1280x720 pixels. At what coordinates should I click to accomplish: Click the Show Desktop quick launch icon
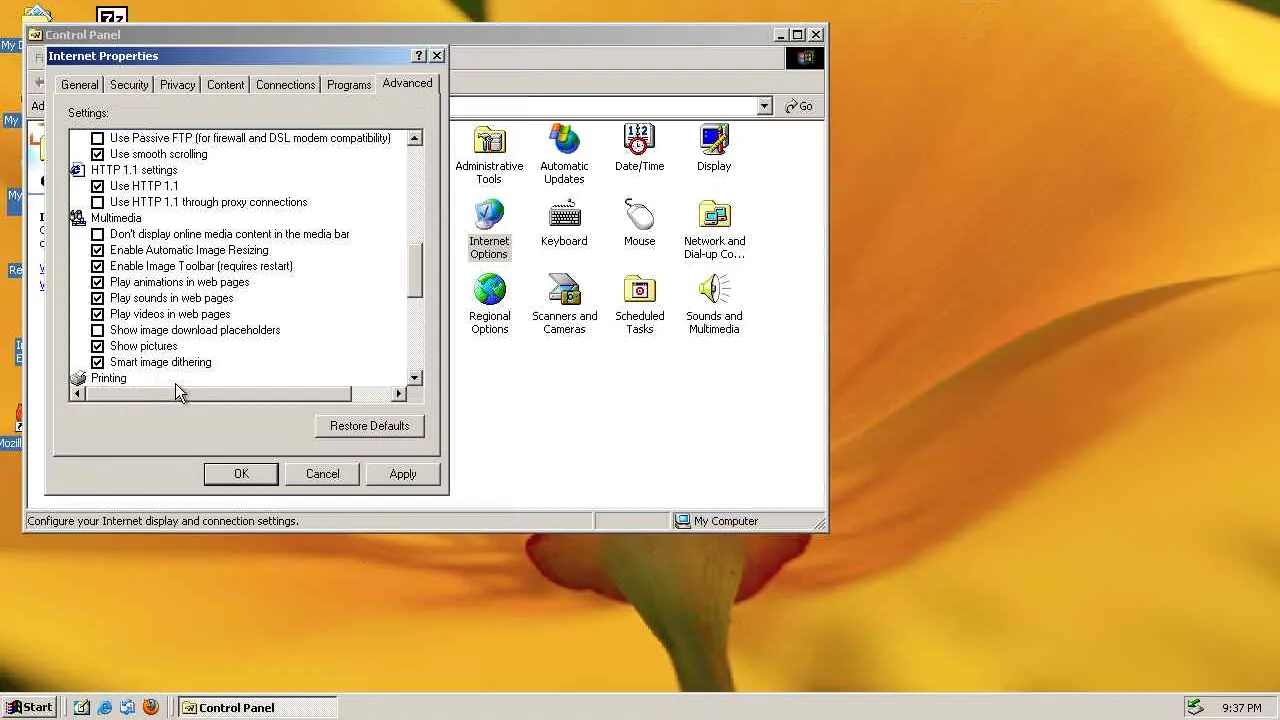coord(82,707)
